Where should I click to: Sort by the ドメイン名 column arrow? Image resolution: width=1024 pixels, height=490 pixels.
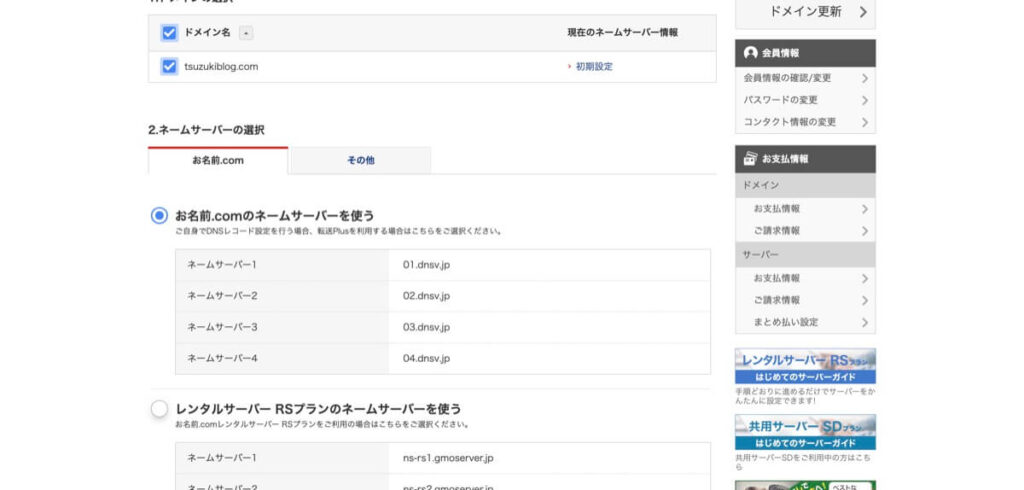click(246, 33)
